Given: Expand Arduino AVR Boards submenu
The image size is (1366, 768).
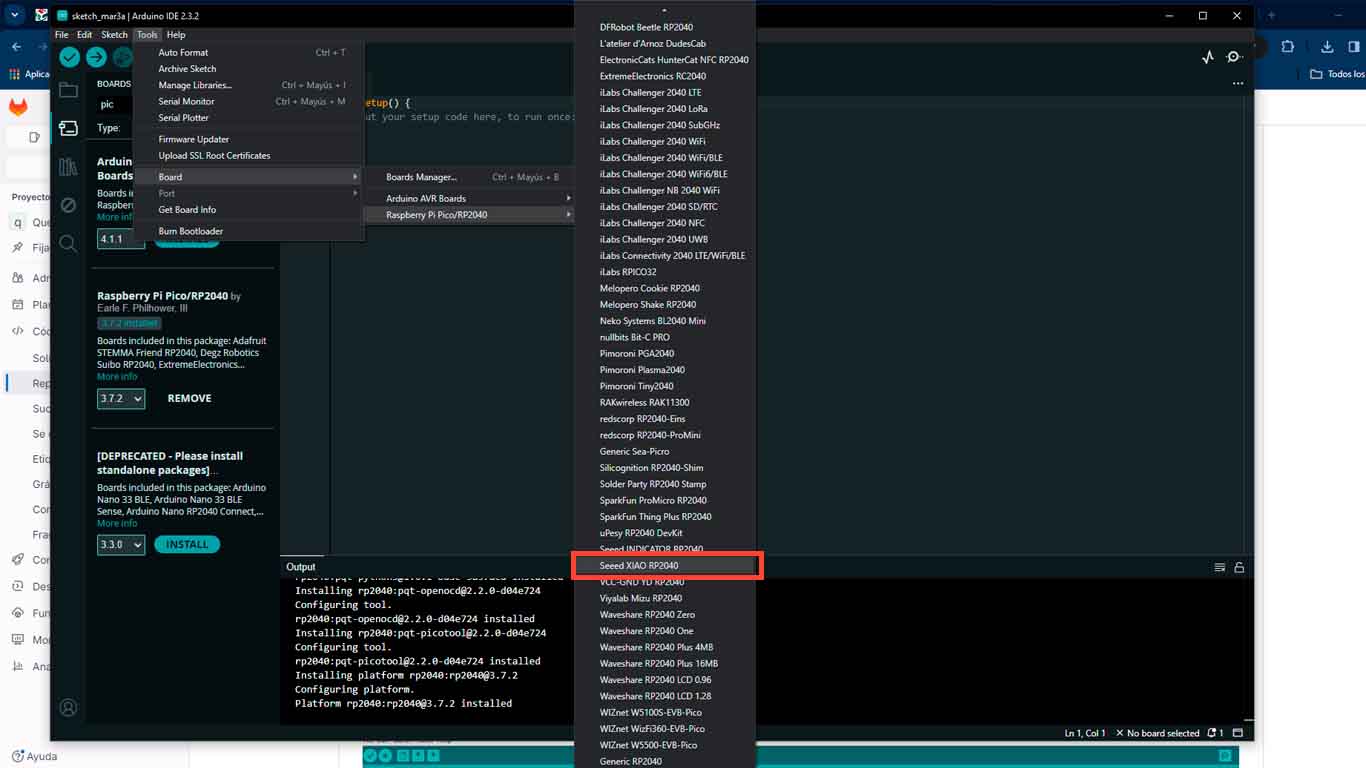Looking at the screenshot, I should 468,198.
